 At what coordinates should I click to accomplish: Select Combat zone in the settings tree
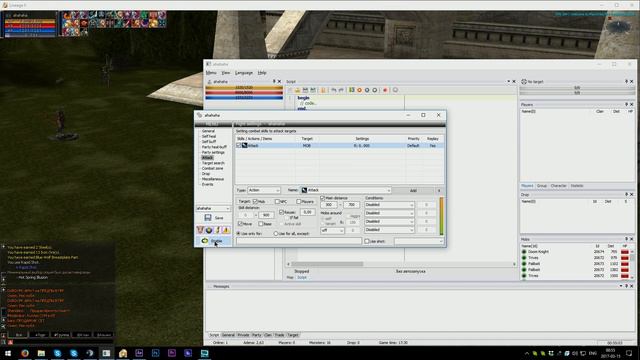pyautogui.click(x=212, y=168)
